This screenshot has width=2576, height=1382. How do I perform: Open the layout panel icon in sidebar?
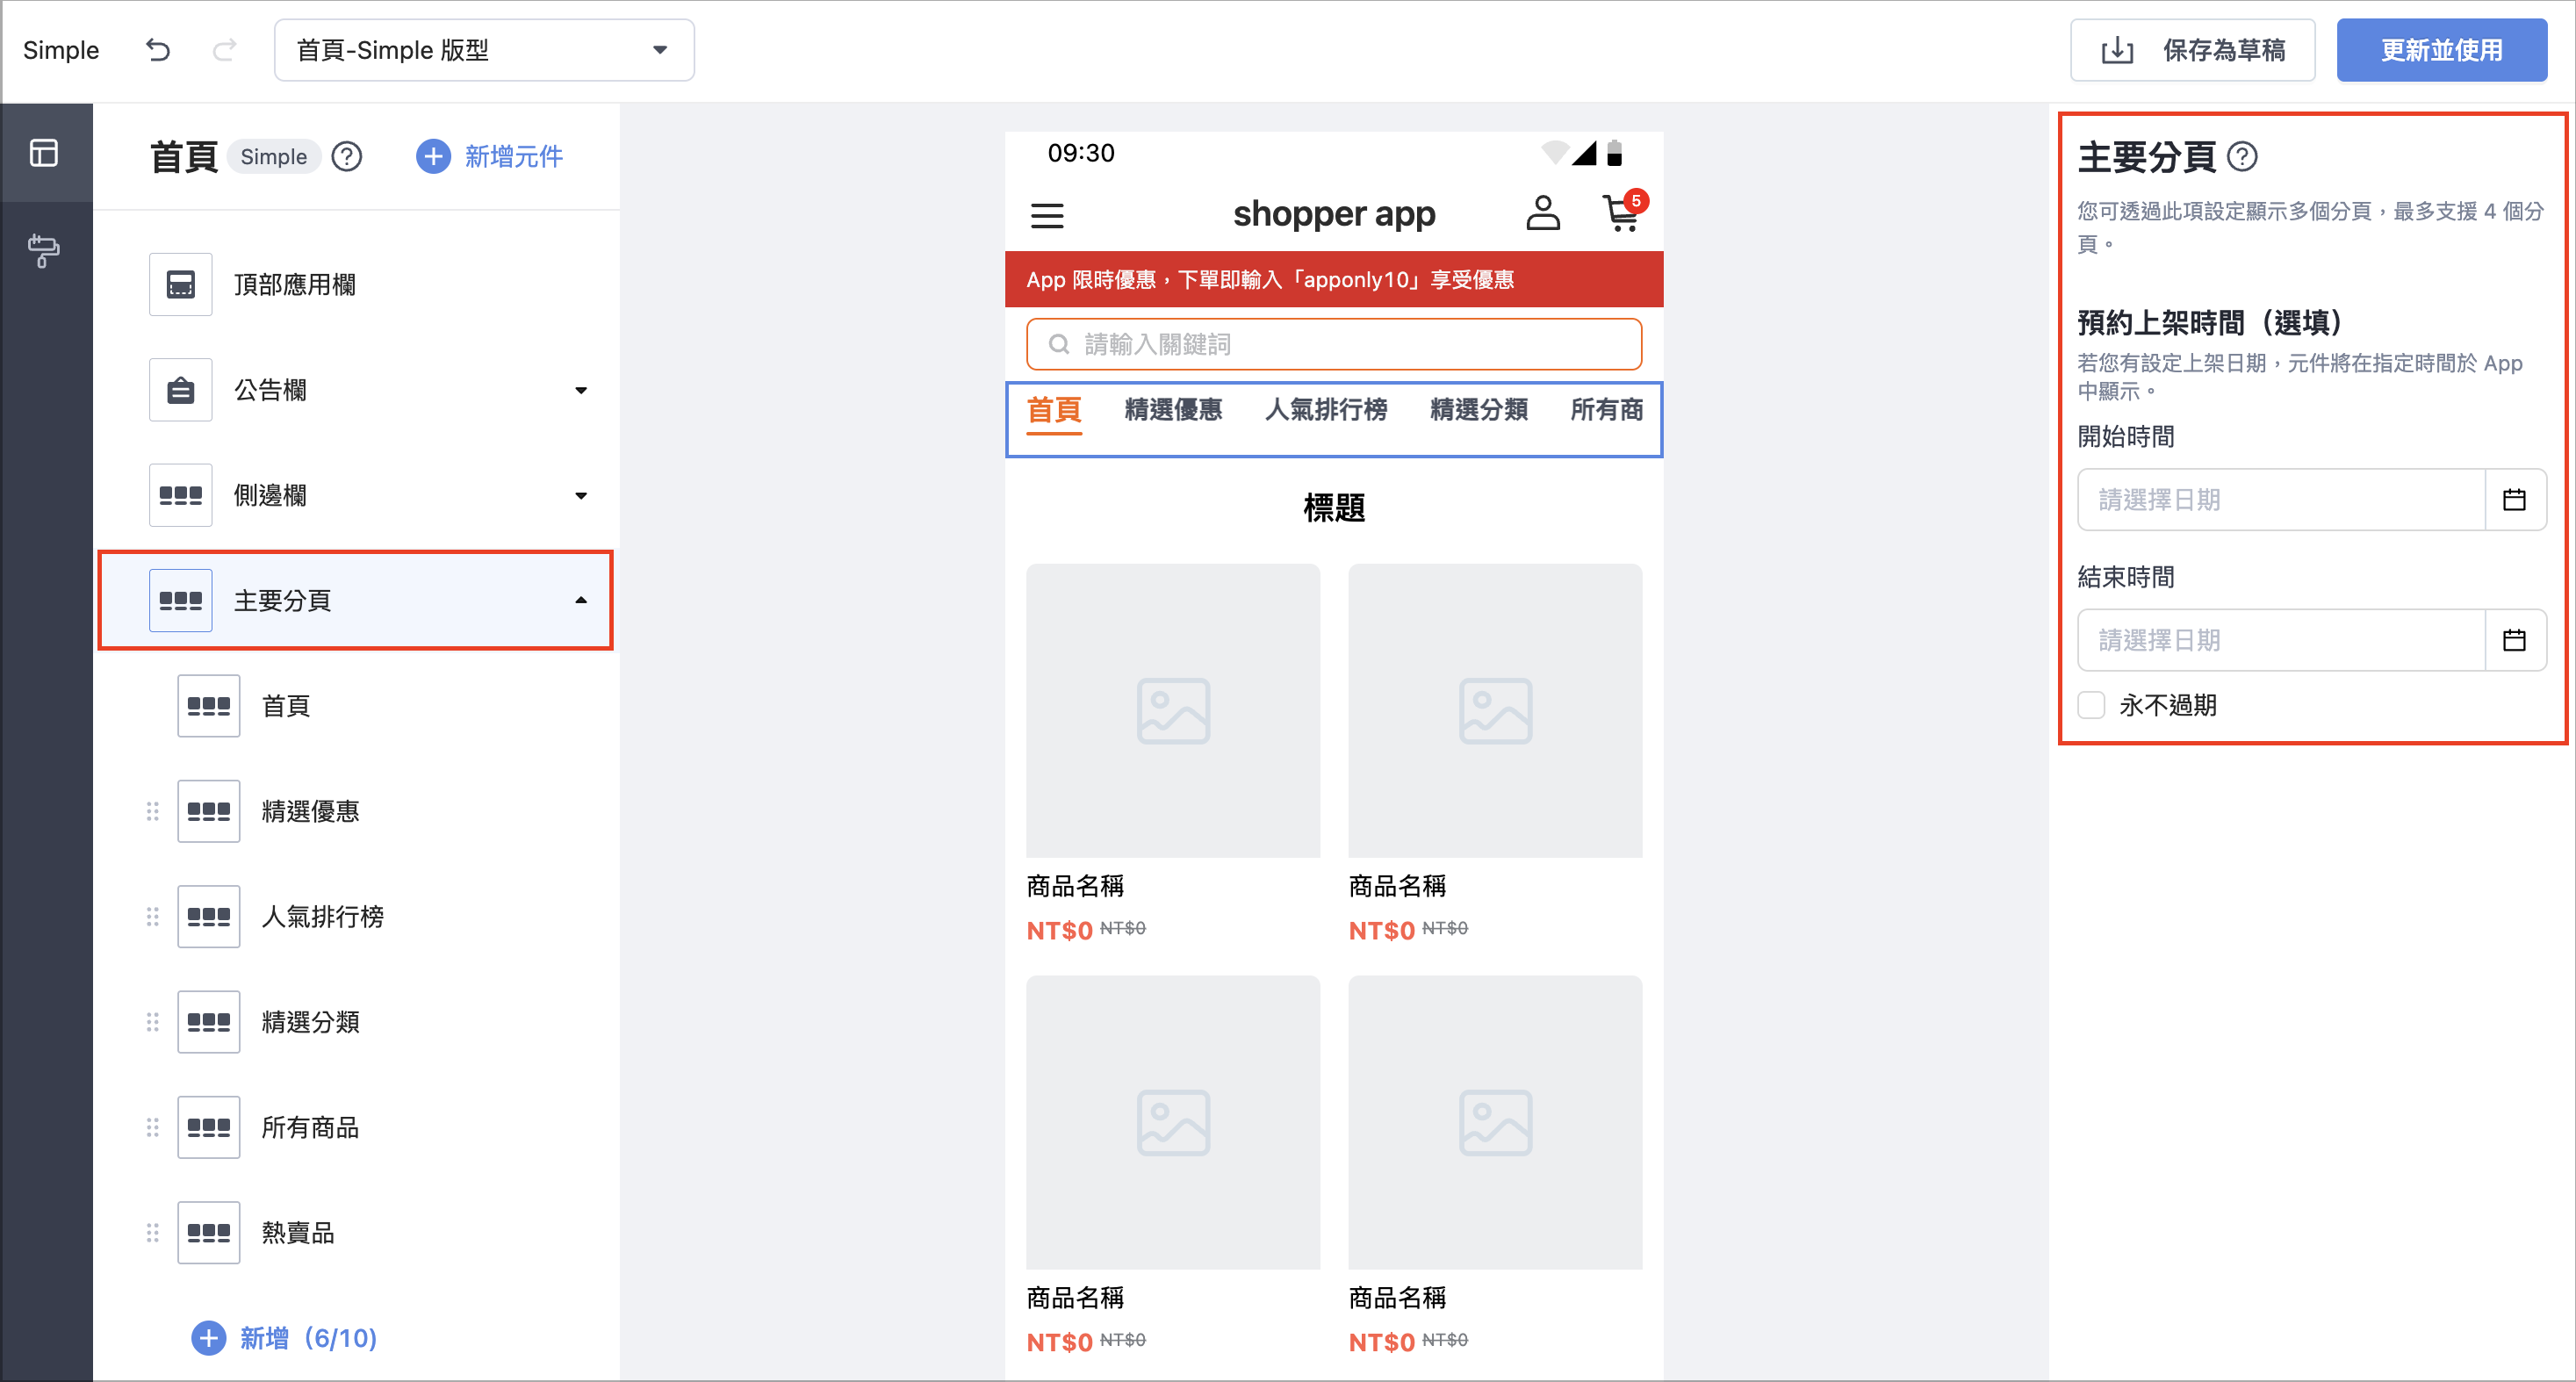point(44,152)
